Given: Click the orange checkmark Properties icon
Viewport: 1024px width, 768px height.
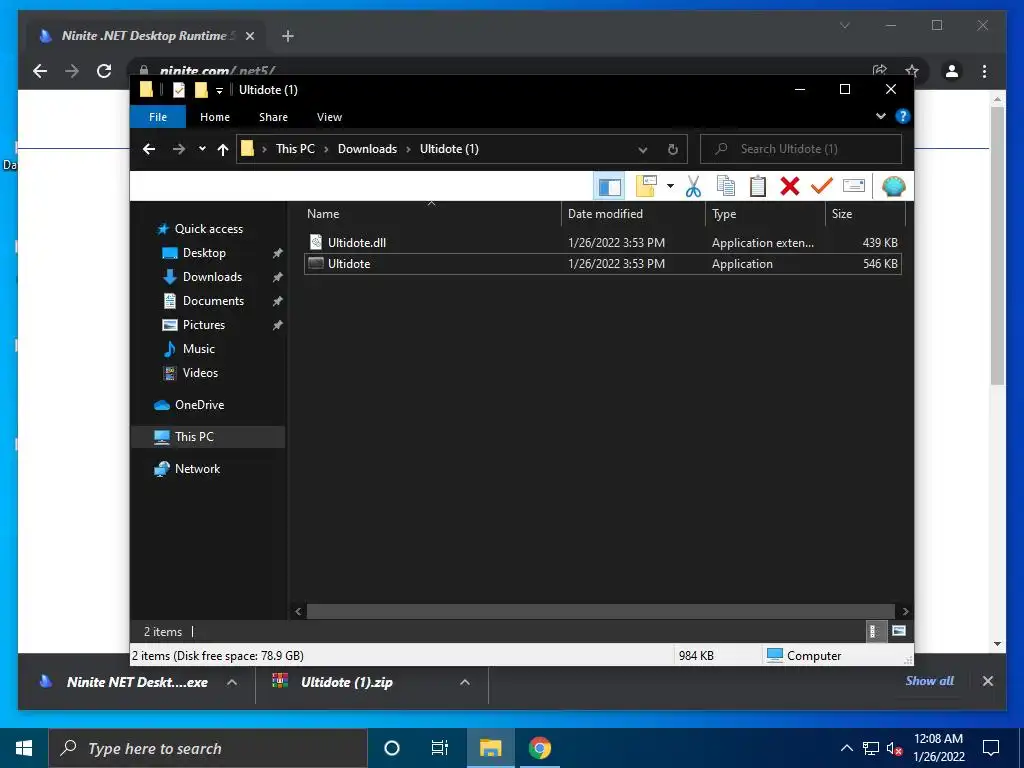Looking at the screenshot, I should pos(822,186).
